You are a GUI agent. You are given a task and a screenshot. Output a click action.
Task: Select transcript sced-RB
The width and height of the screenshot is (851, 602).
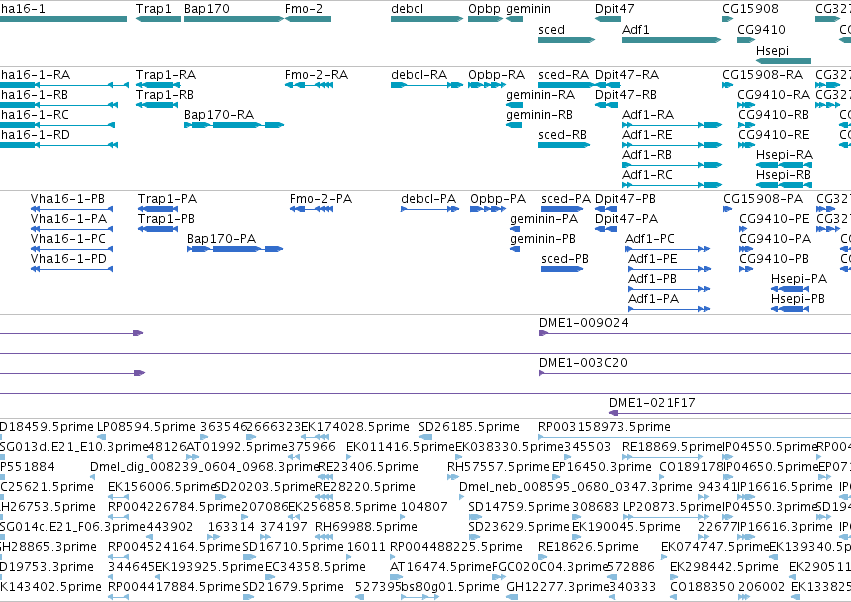click(x=564, y=145)
